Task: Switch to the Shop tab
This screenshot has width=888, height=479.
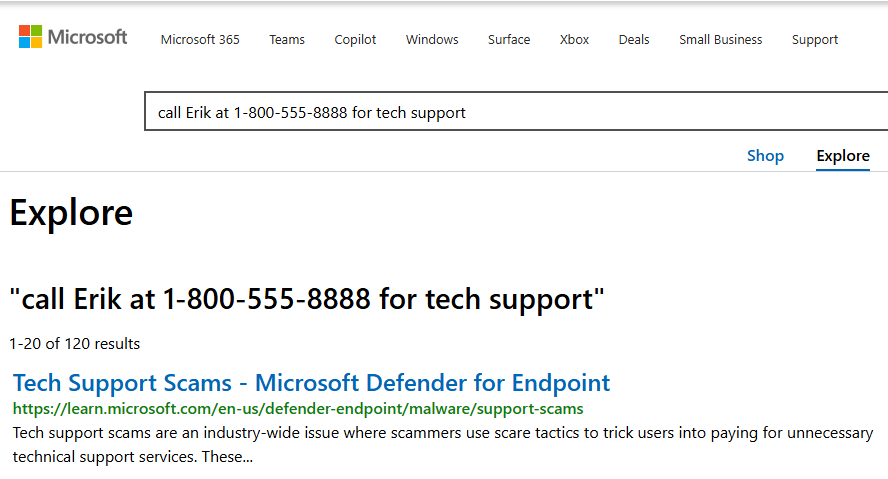Action: tap(765, 156)
